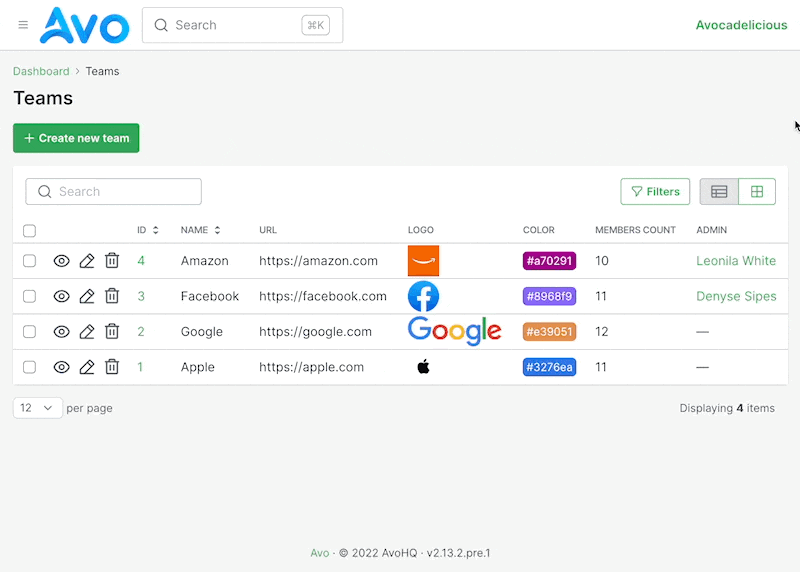
Task: Open team ID 2 link
Action: tap(141, 332)
